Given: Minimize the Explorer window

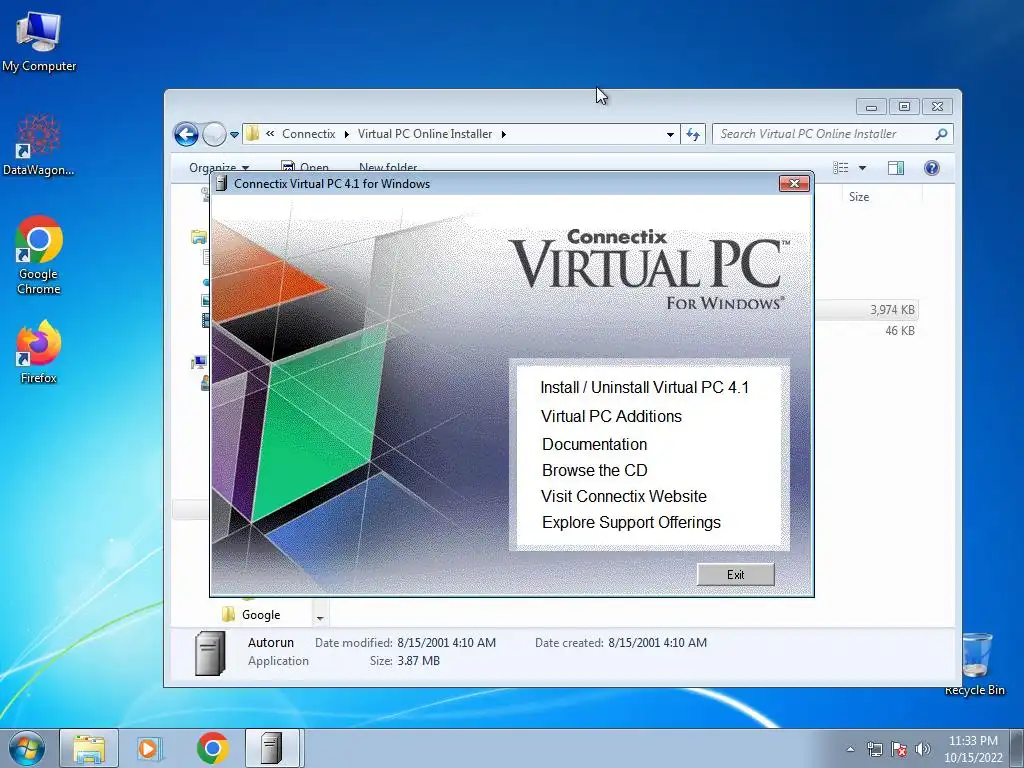Looking at the screenshot, I should click(x=871, y=106).
